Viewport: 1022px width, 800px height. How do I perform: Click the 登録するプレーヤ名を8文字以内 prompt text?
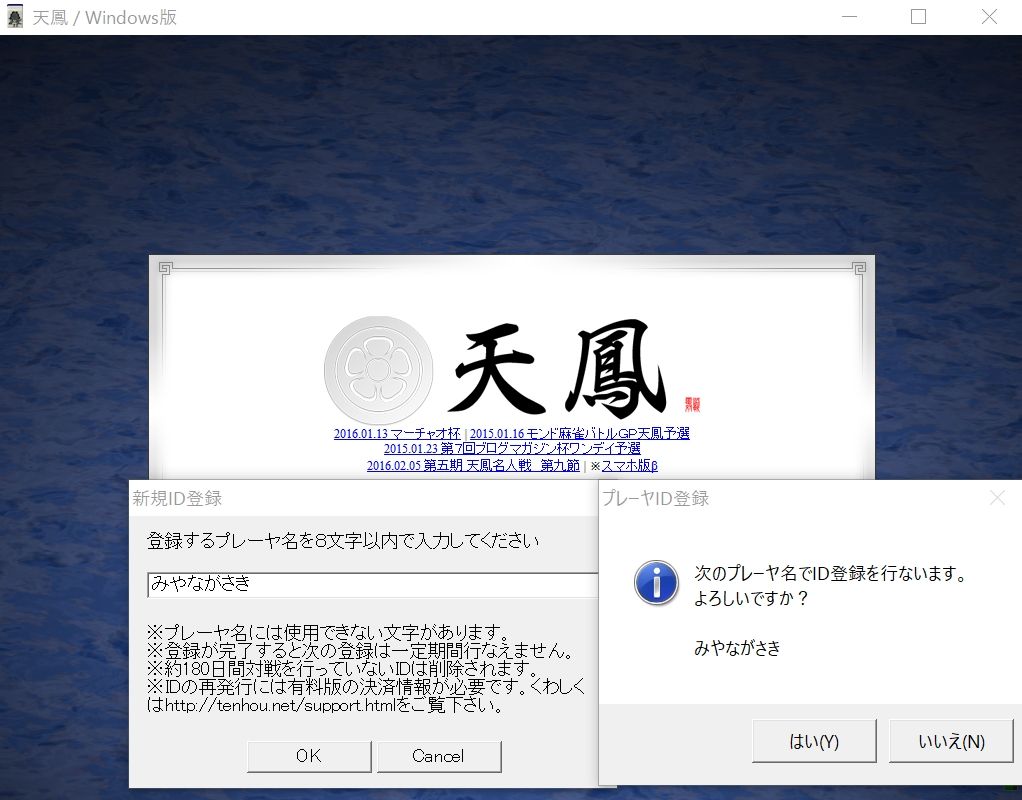(343, 541)
